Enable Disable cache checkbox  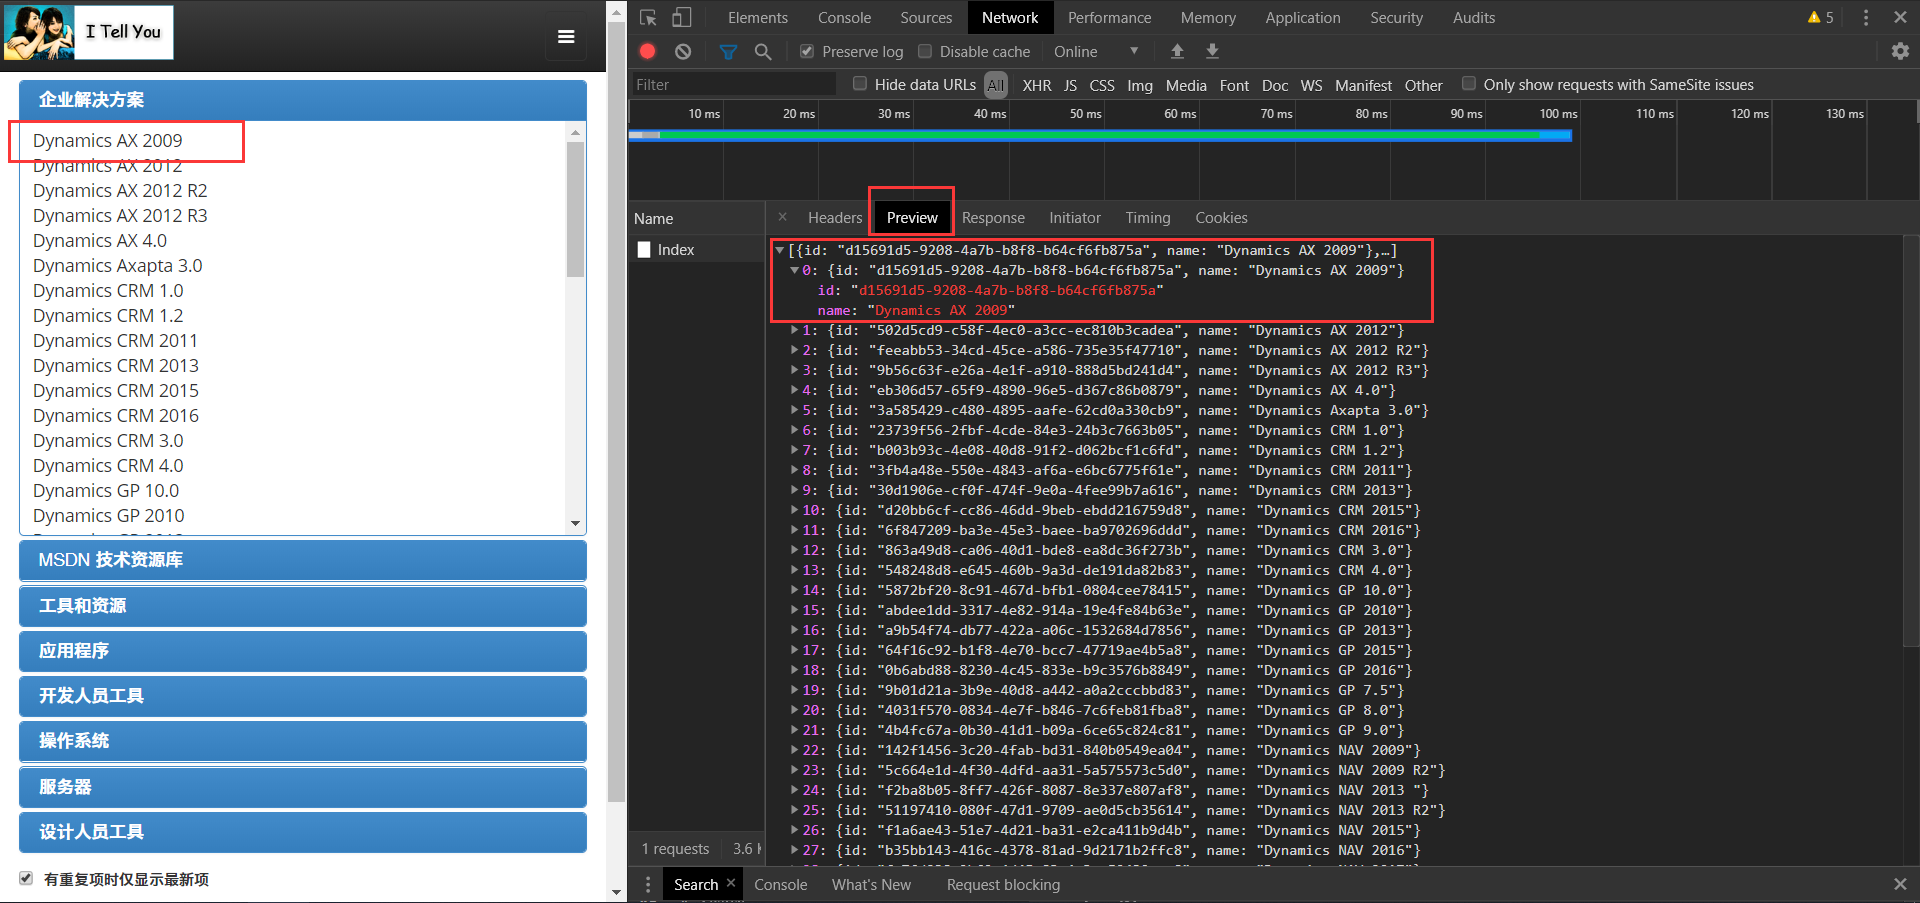(925, 51)
